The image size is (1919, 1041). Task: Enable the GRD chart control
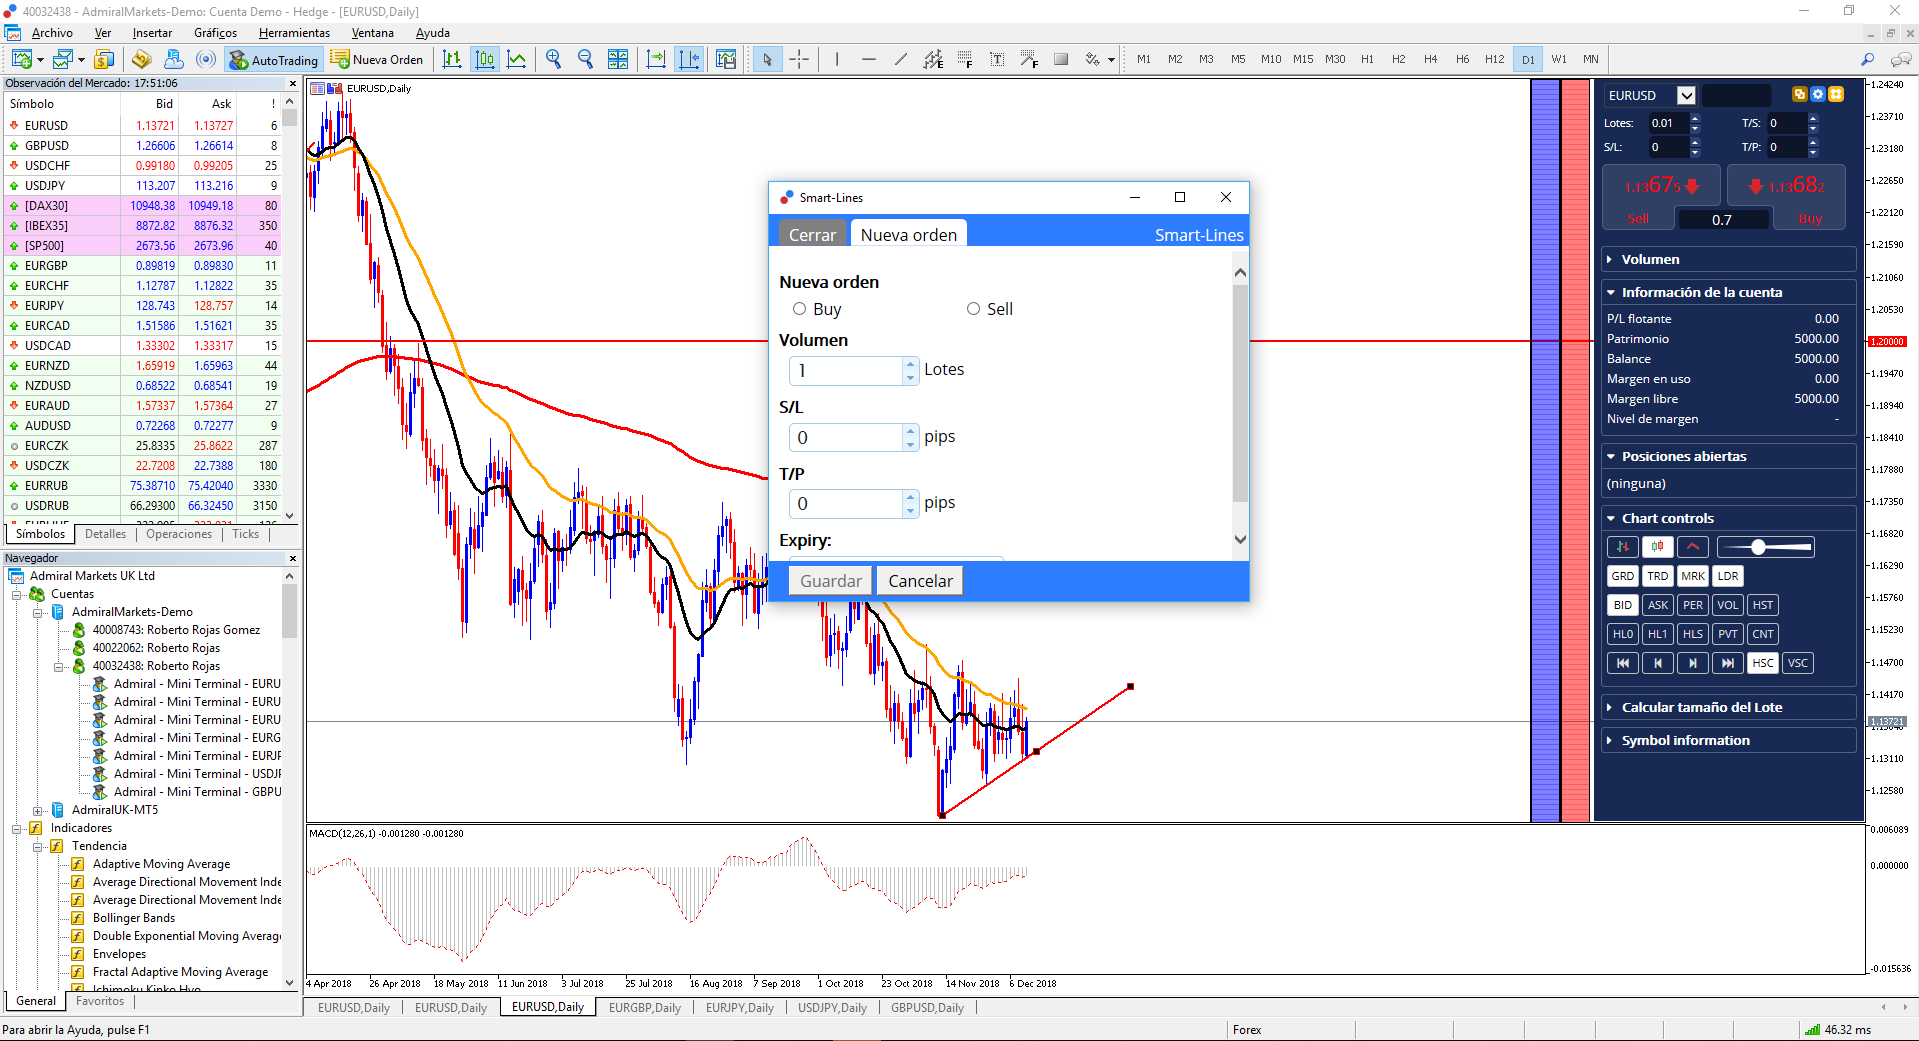coord(1622,576)
